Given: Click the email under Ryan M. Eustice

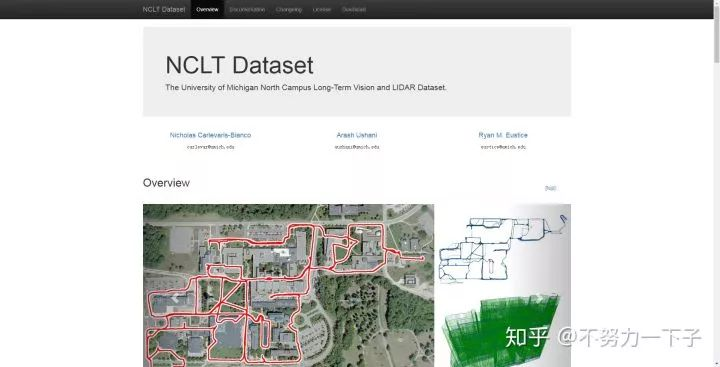Looking at the screenshot, I should [503, 147].
